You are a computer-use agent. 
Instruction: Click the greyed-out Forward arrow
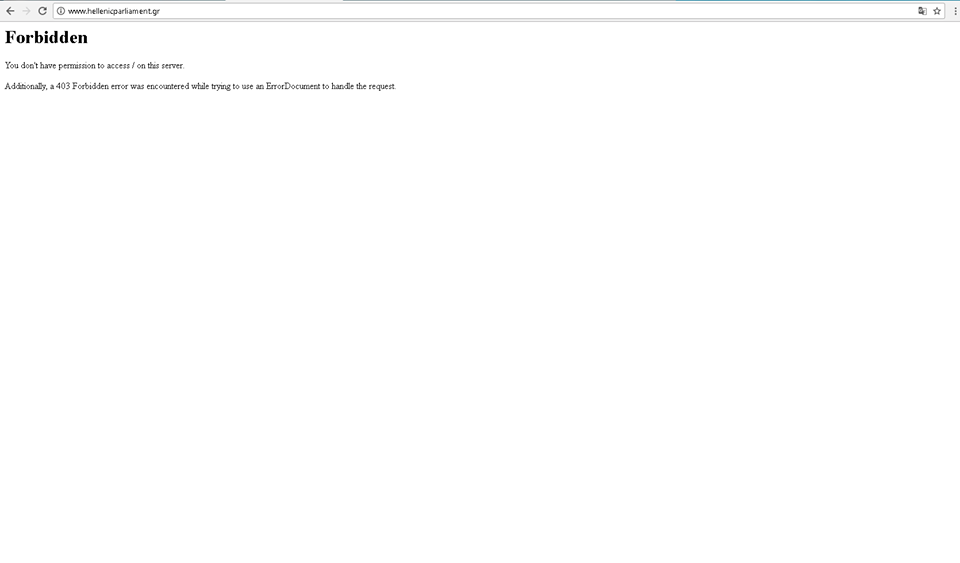click(26, 11)
